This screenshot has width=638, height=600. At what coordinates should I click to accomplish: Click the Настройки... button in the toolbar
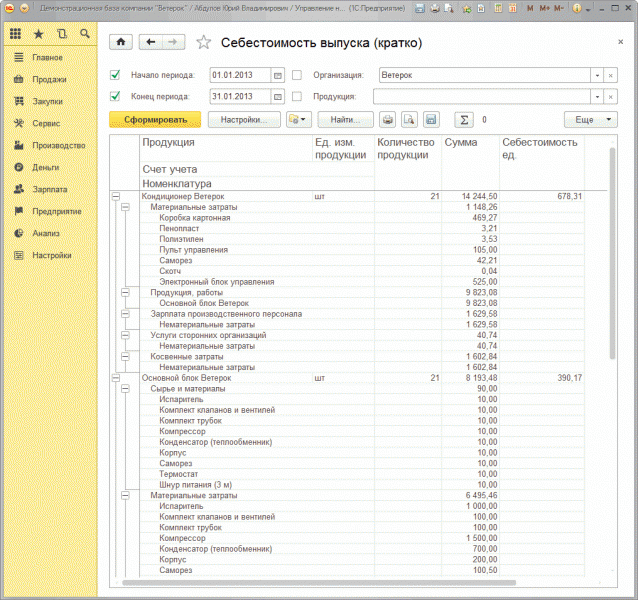[244, 120]
